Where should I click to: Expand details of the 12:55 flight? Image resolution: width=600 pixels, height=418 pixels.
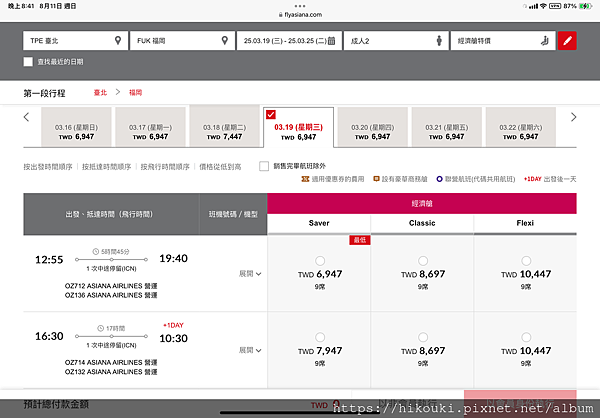[250, 274]
